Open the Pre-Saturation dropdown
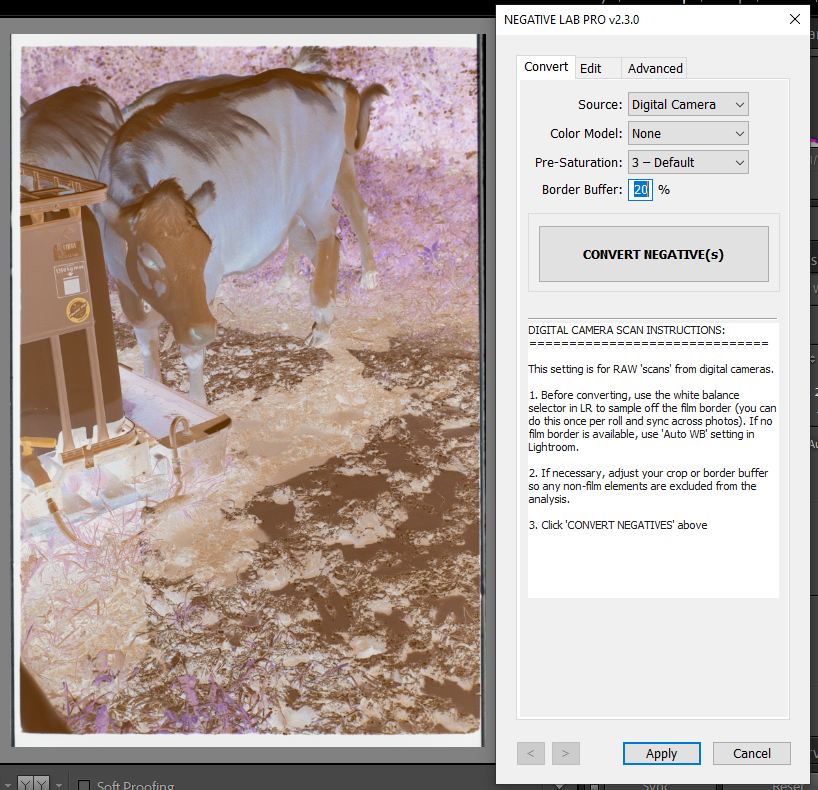Image resolution: width=818 pixels, height=790 pixels. (x=688, y=162)
